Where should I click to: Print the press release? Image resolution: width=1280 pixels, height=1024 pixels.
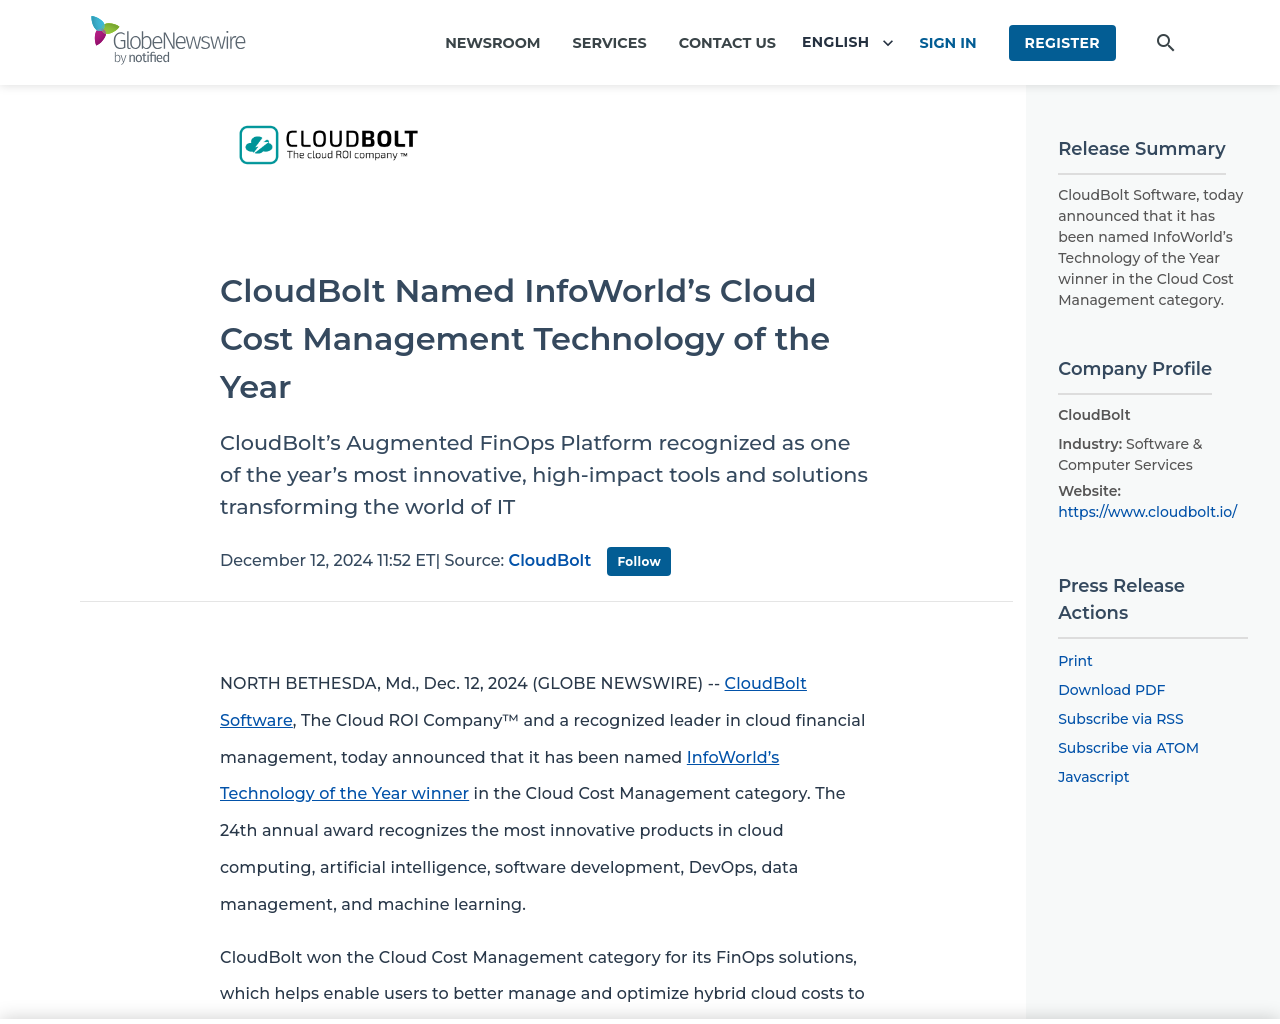coord(1075,661)
